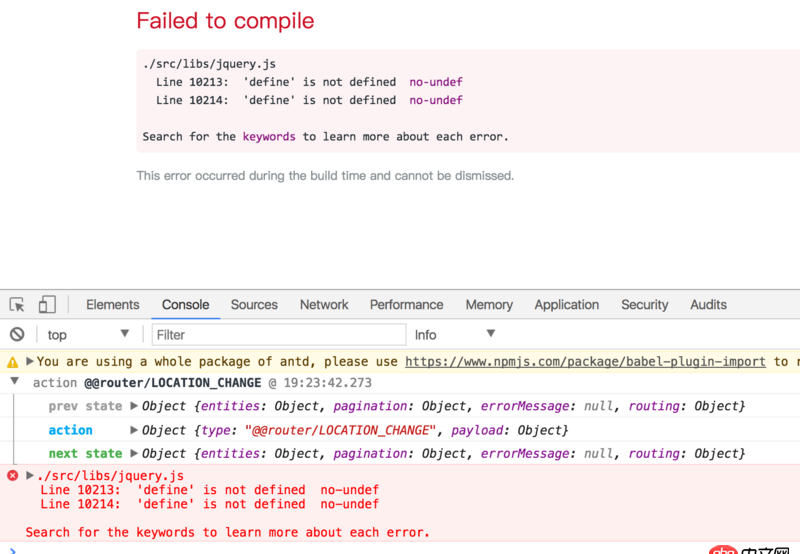Click the red error icon in console
Viewport: 800px width, 554px height.
13,476
